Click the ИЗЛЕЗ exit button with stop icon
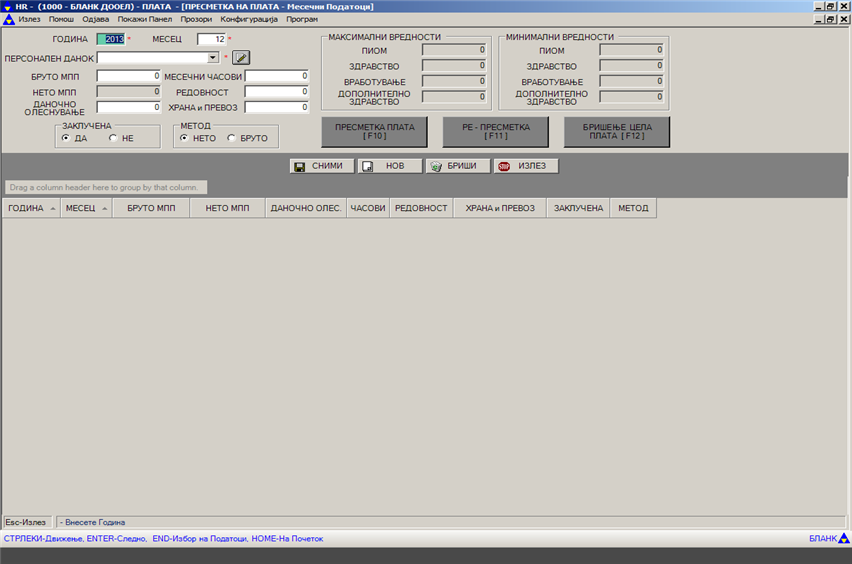Screen dimensions: 852x564 [x=525, y=166]
